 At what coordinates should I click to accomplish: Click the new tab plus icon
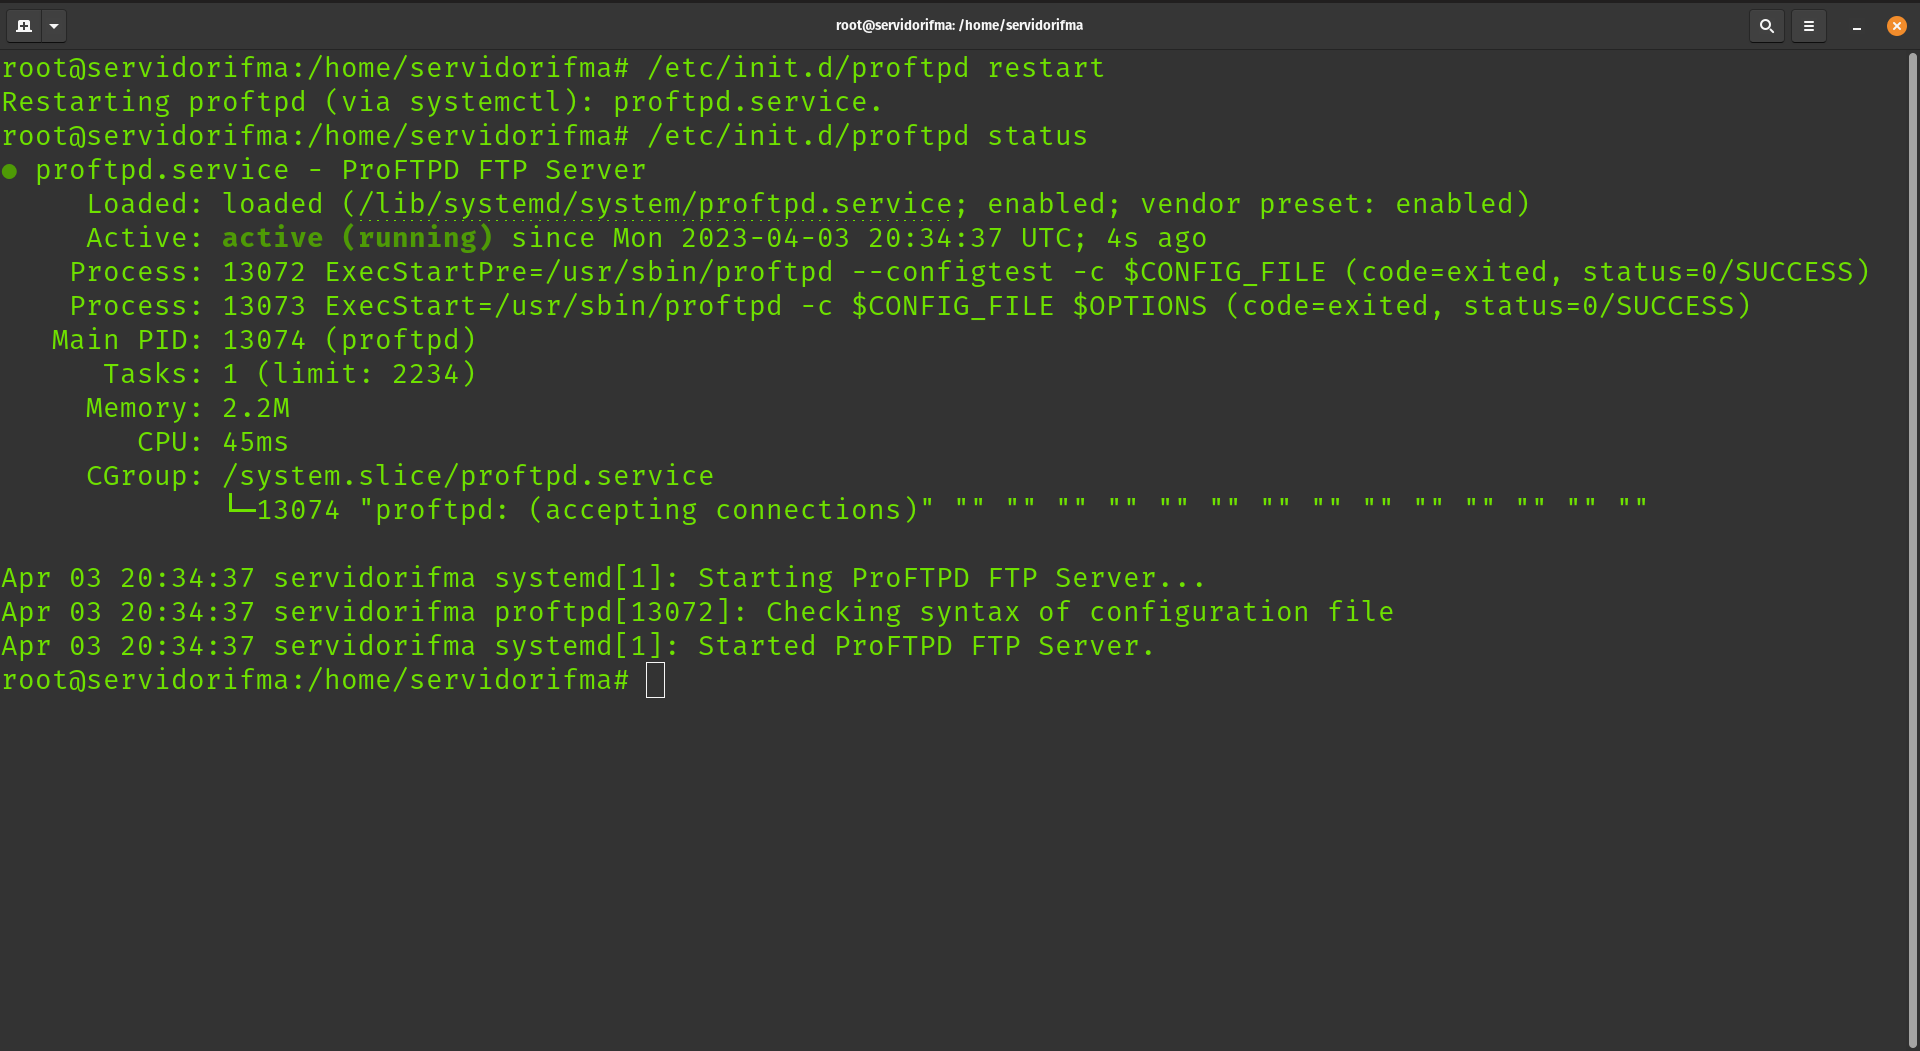[22, 26]
